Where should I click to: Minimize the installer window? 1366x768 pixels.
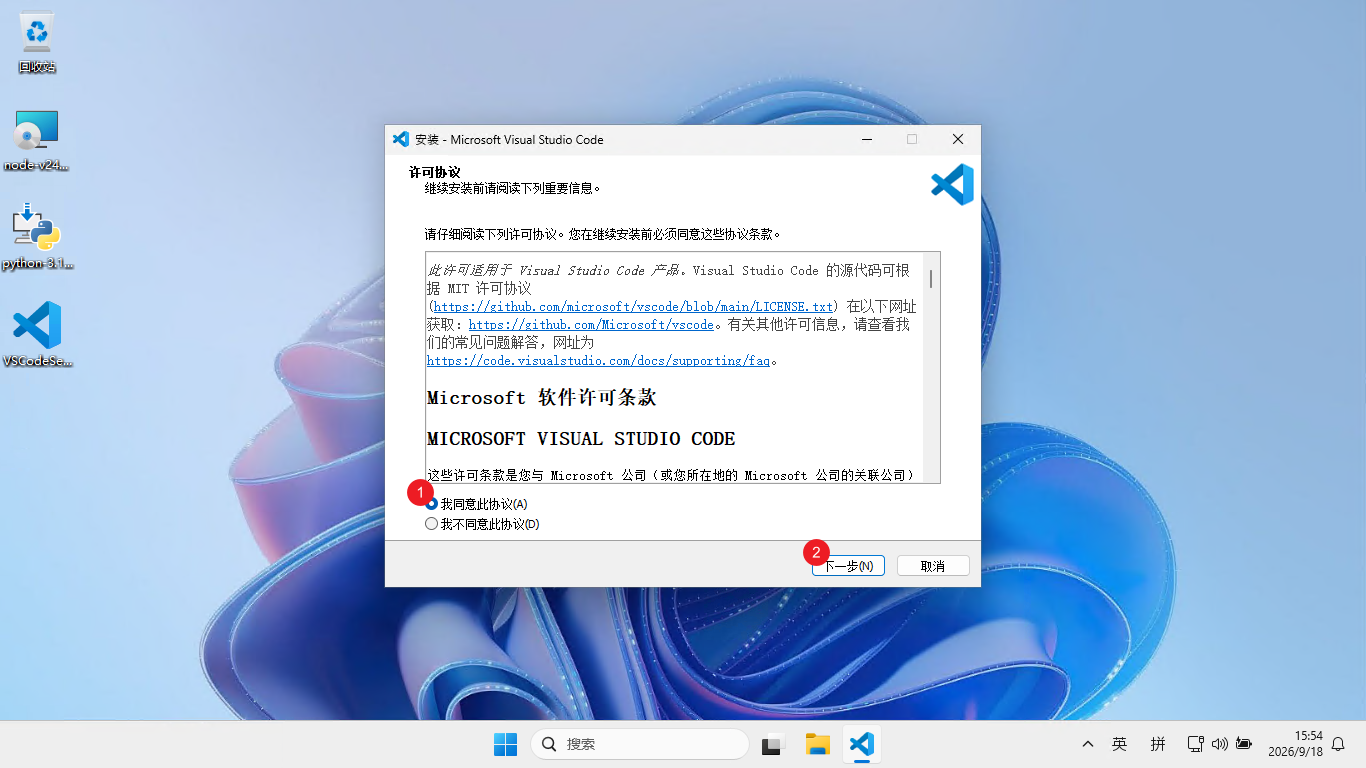click(866, 139)
